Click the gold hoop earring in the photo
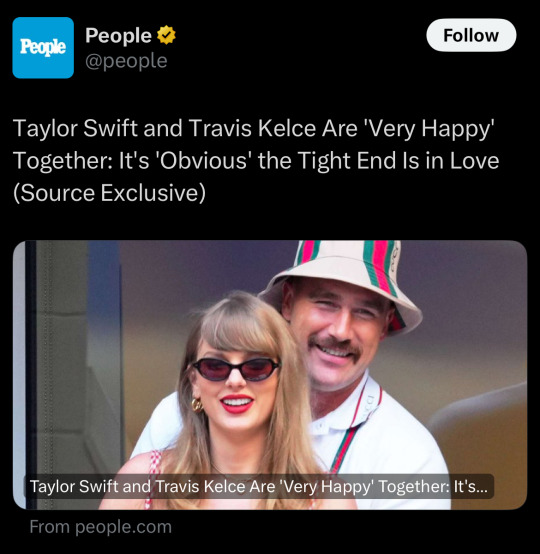Viewport: 540px width, 554px height. (197, 405)
